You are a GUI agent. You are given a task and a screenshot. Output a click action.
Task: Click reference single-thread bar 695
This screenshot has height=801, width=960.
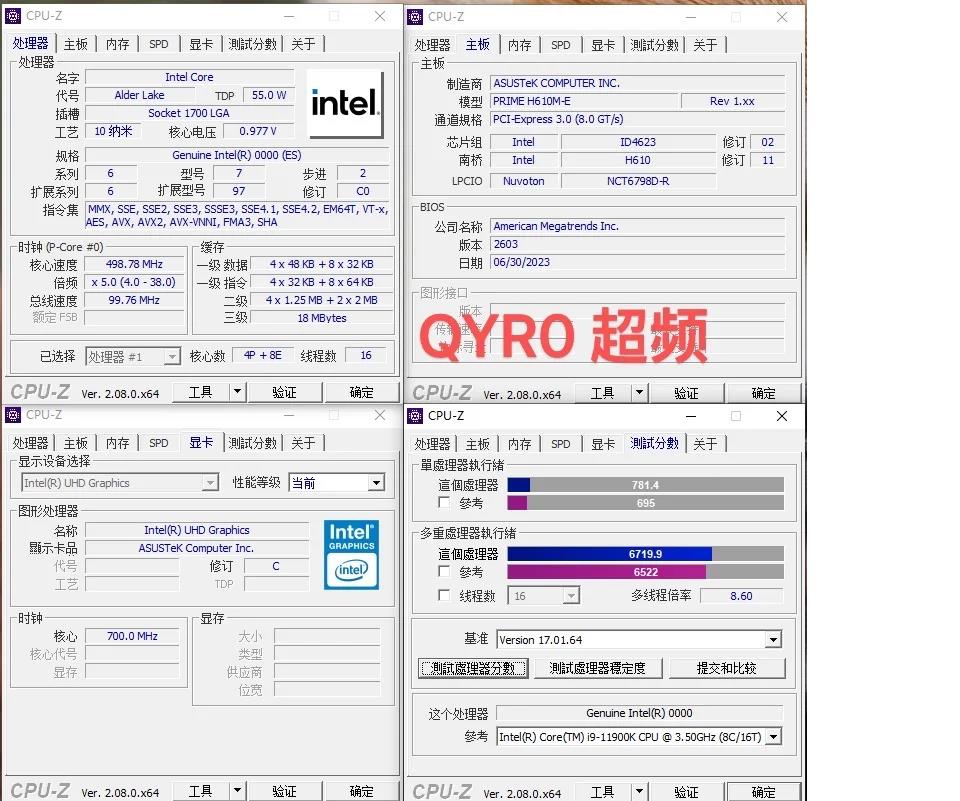click(x=645, y=503)
